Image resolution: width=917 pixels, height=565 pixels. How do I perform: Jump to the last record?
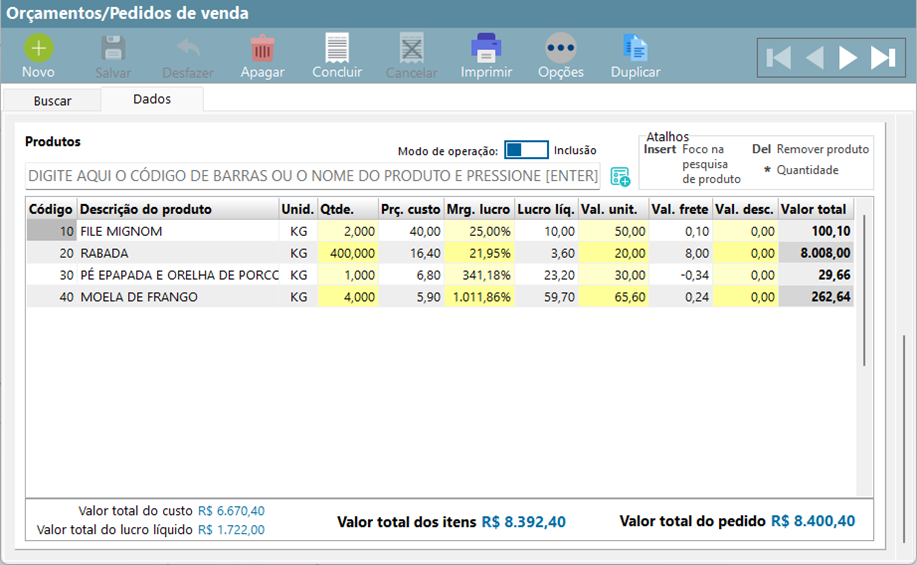pyautogui.click(x=883, y=58)
